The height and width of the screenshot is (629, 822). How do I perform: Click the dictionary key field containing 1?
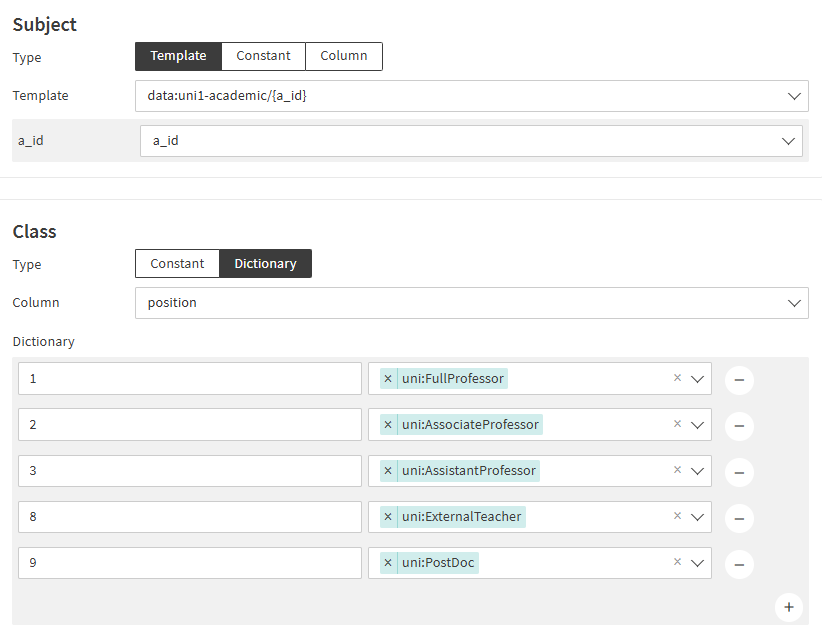(x=190, y=379)
